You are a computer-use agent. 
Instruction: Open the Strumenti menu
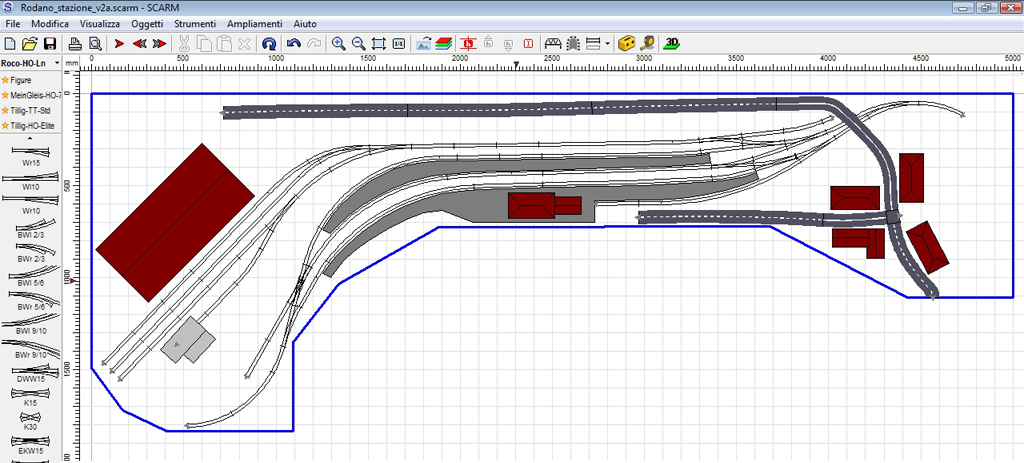click(x=194, y=22)
